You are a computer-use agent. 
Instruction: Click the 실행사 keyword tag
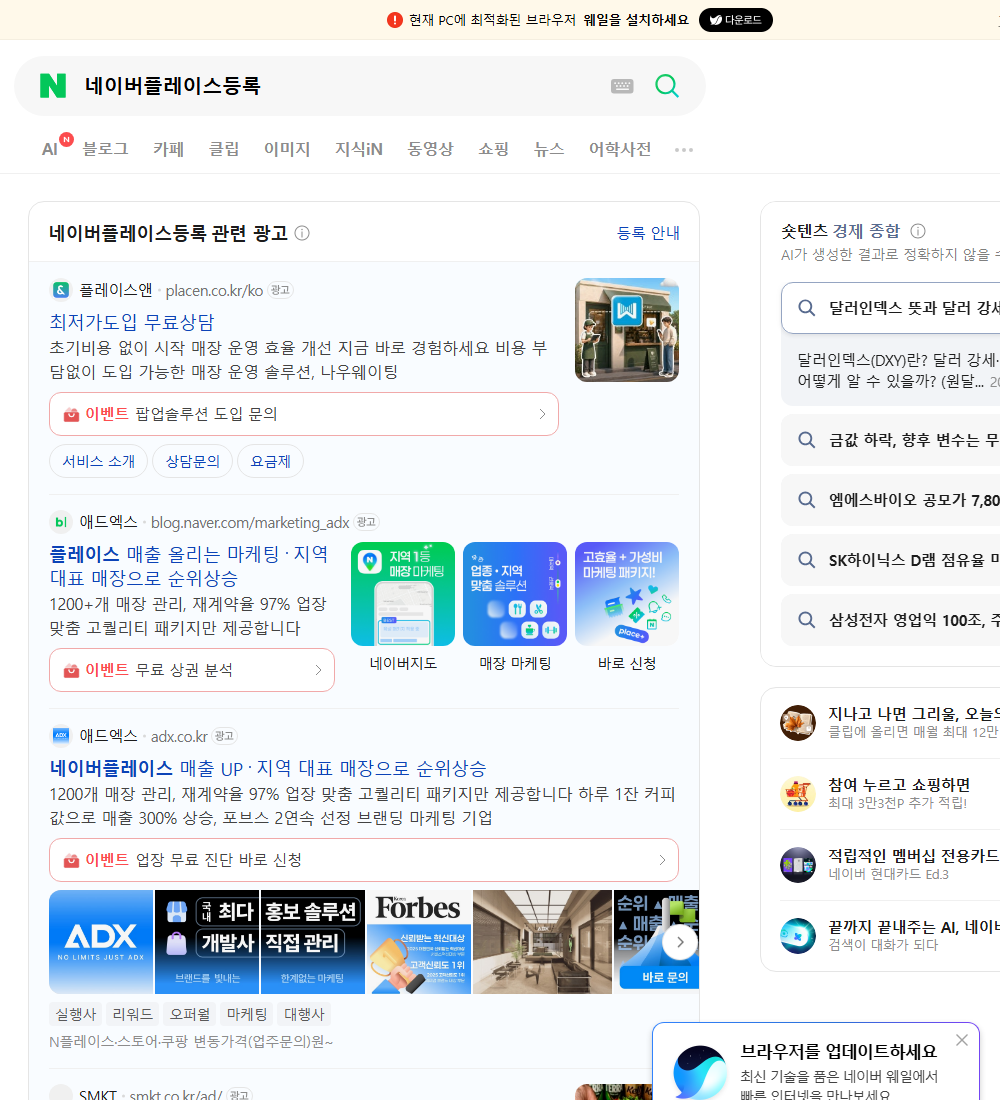tap(76, 1014)
